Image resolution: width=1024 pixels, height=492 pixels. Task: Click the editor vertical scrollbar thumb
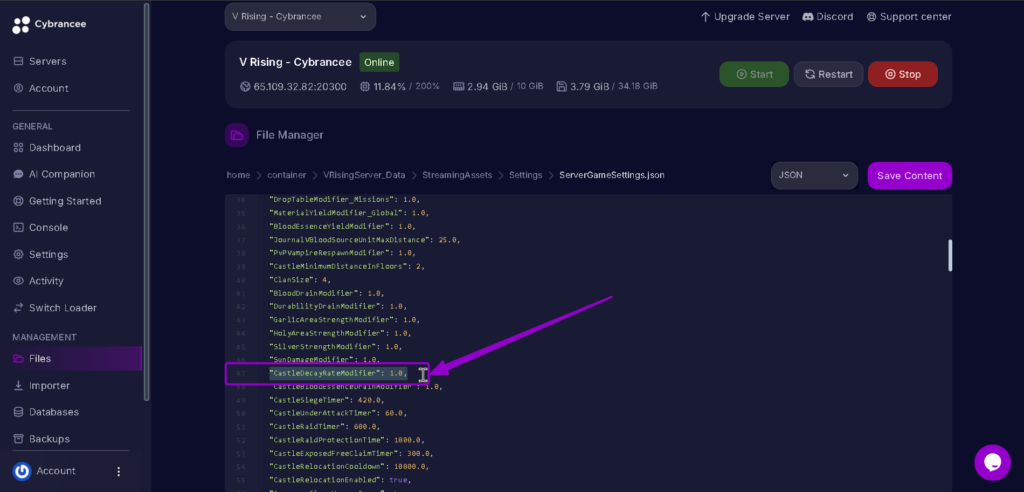tap(950, 255)
